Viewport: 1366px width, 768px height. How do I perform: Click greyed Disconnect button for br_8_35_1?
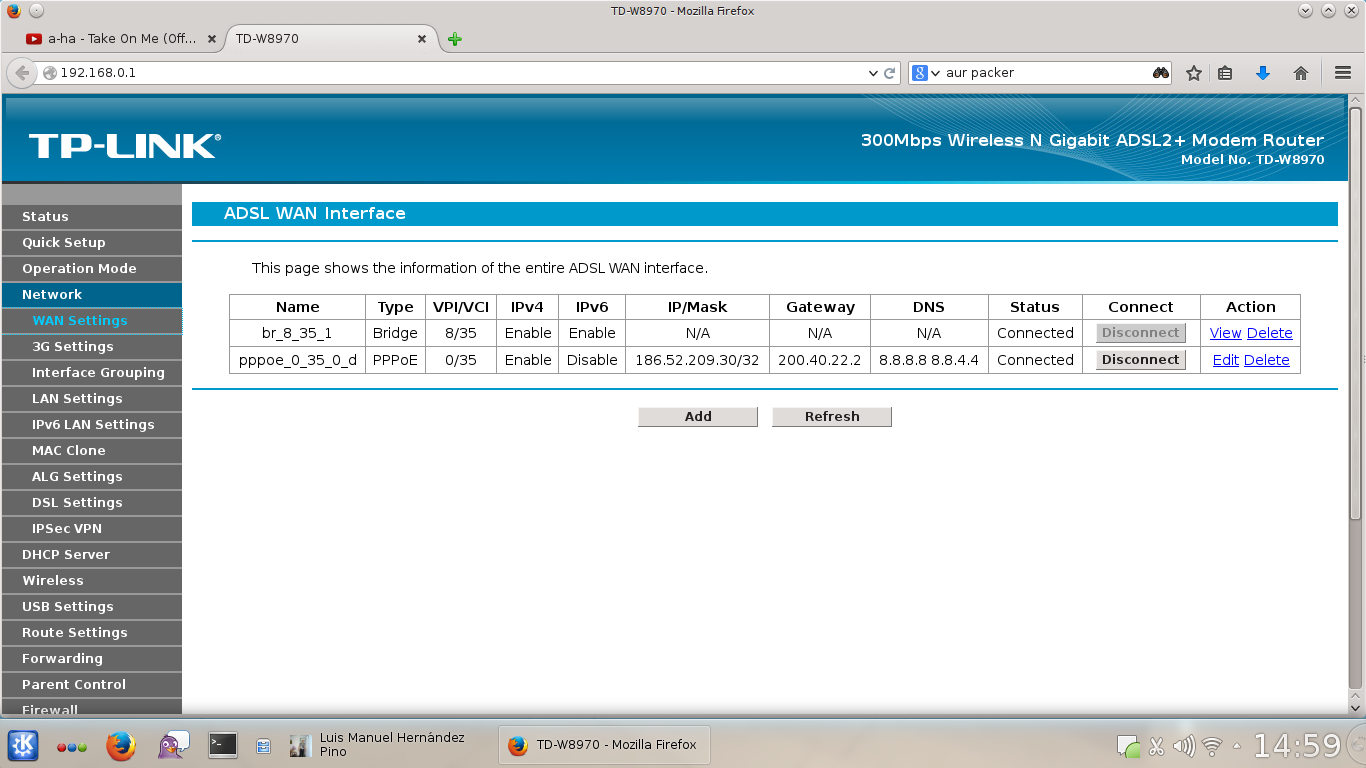tap(1140, 333)
